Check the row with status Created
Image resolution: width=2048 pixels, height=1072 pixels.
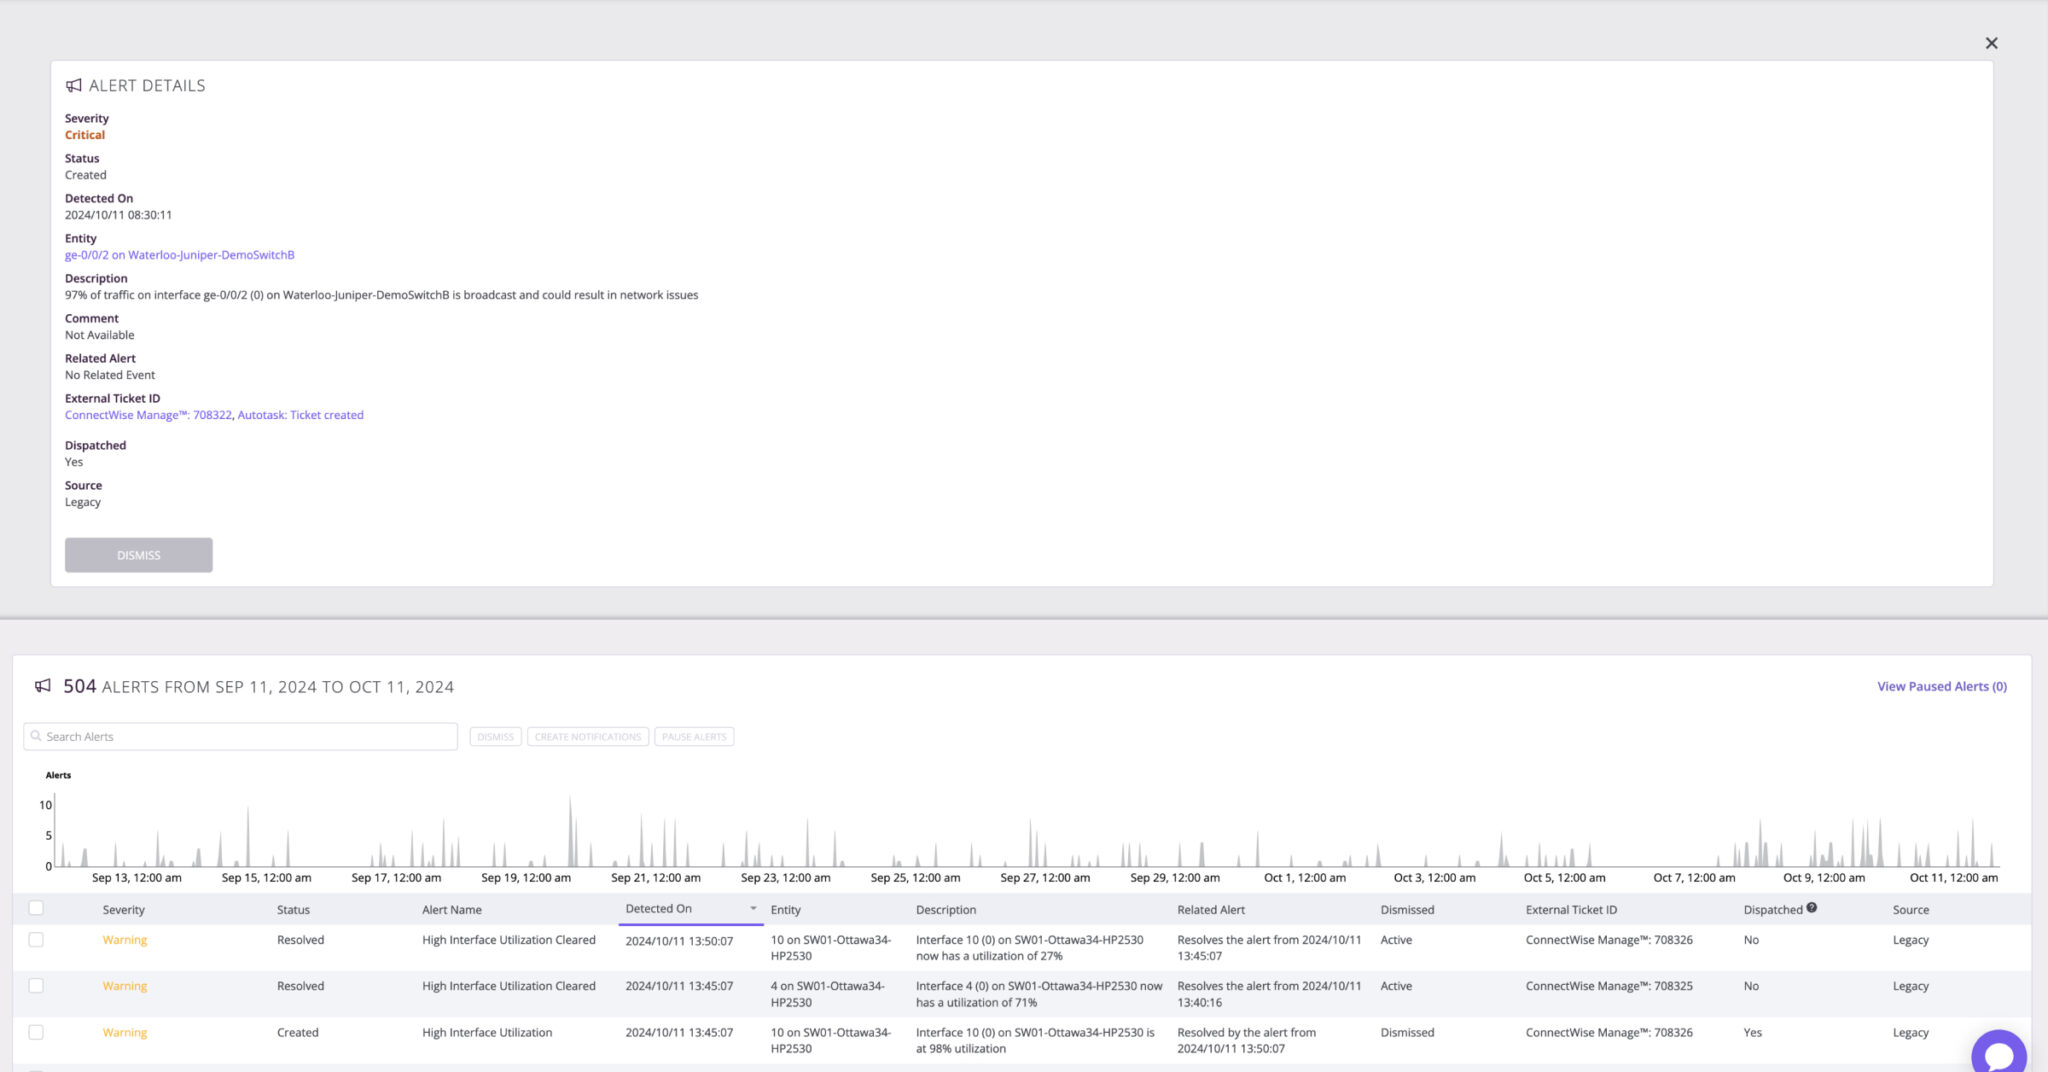pyautogui.click(x=36, y=1032)
